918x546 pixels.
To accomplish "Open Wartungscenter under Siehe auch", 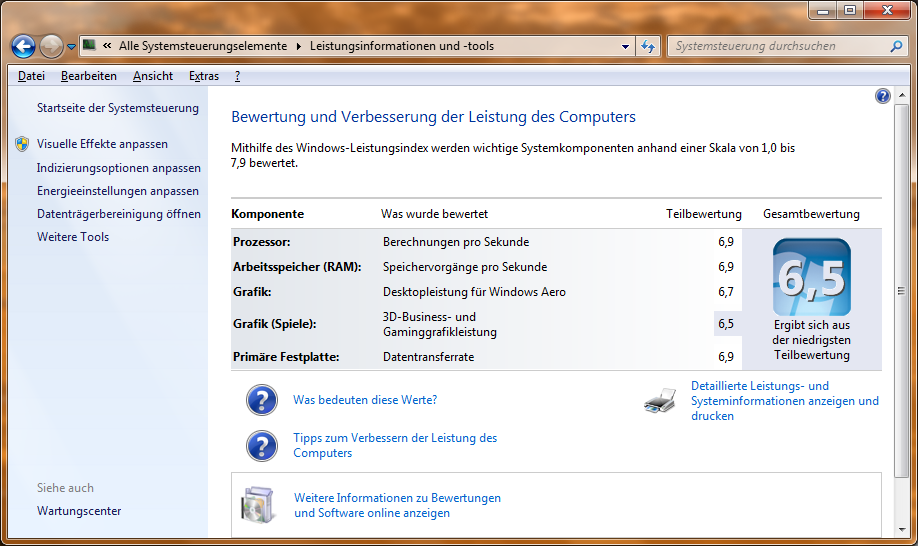I will click(79, 511).
